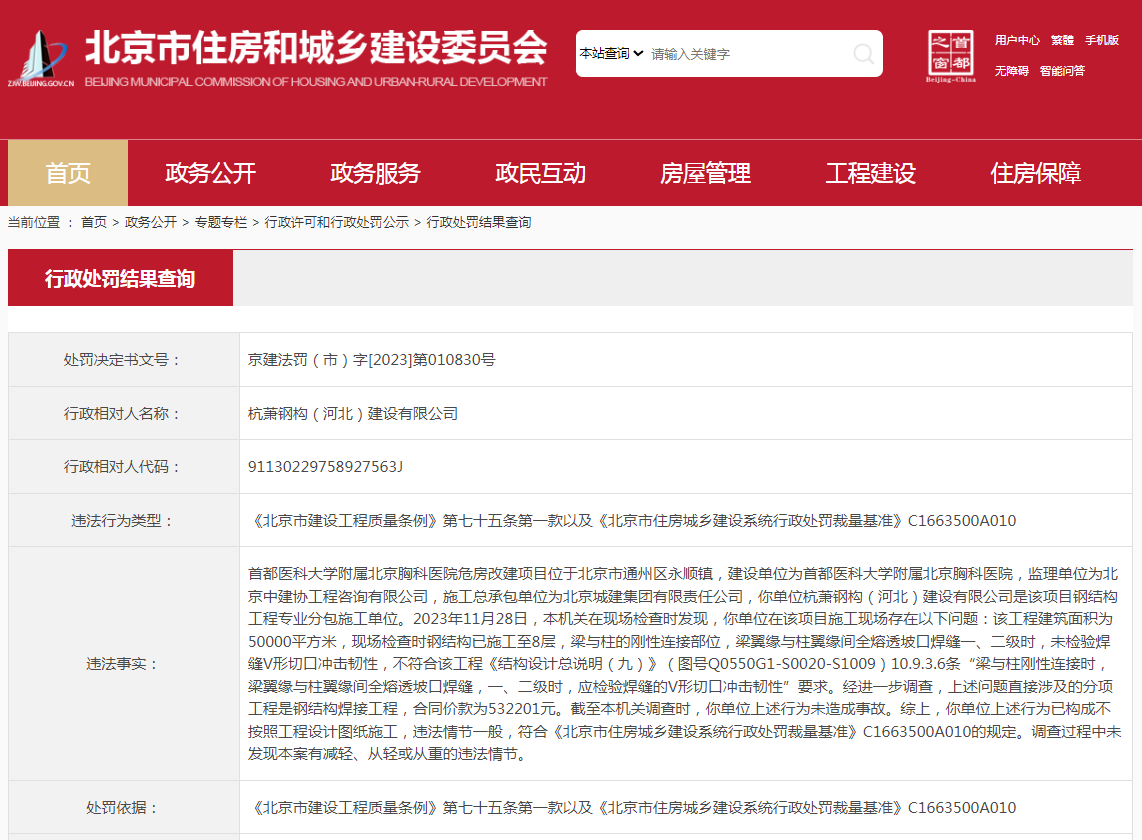Open the 用户中心 link
1142x840 pixels.
point(1017,40)
